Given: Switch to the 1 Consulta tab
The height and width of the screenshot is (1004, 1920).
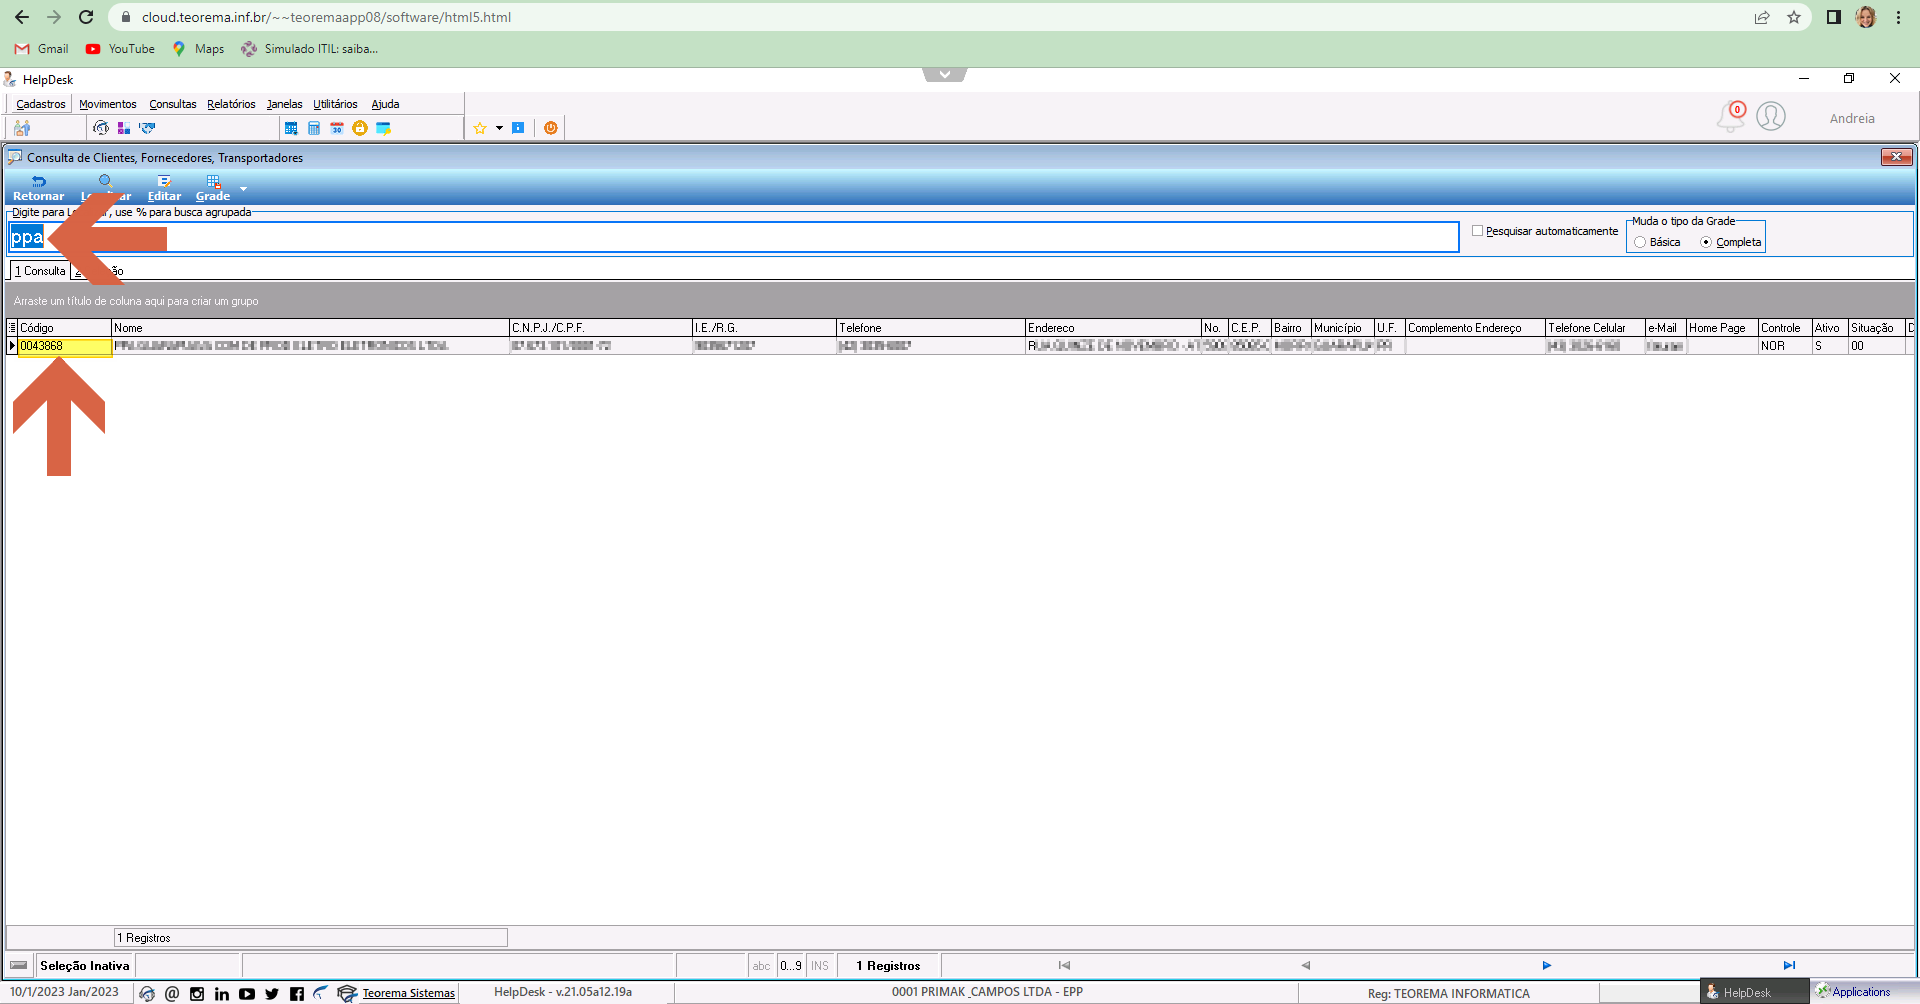Looking at the screenshot, I should (x=40, y=271).
